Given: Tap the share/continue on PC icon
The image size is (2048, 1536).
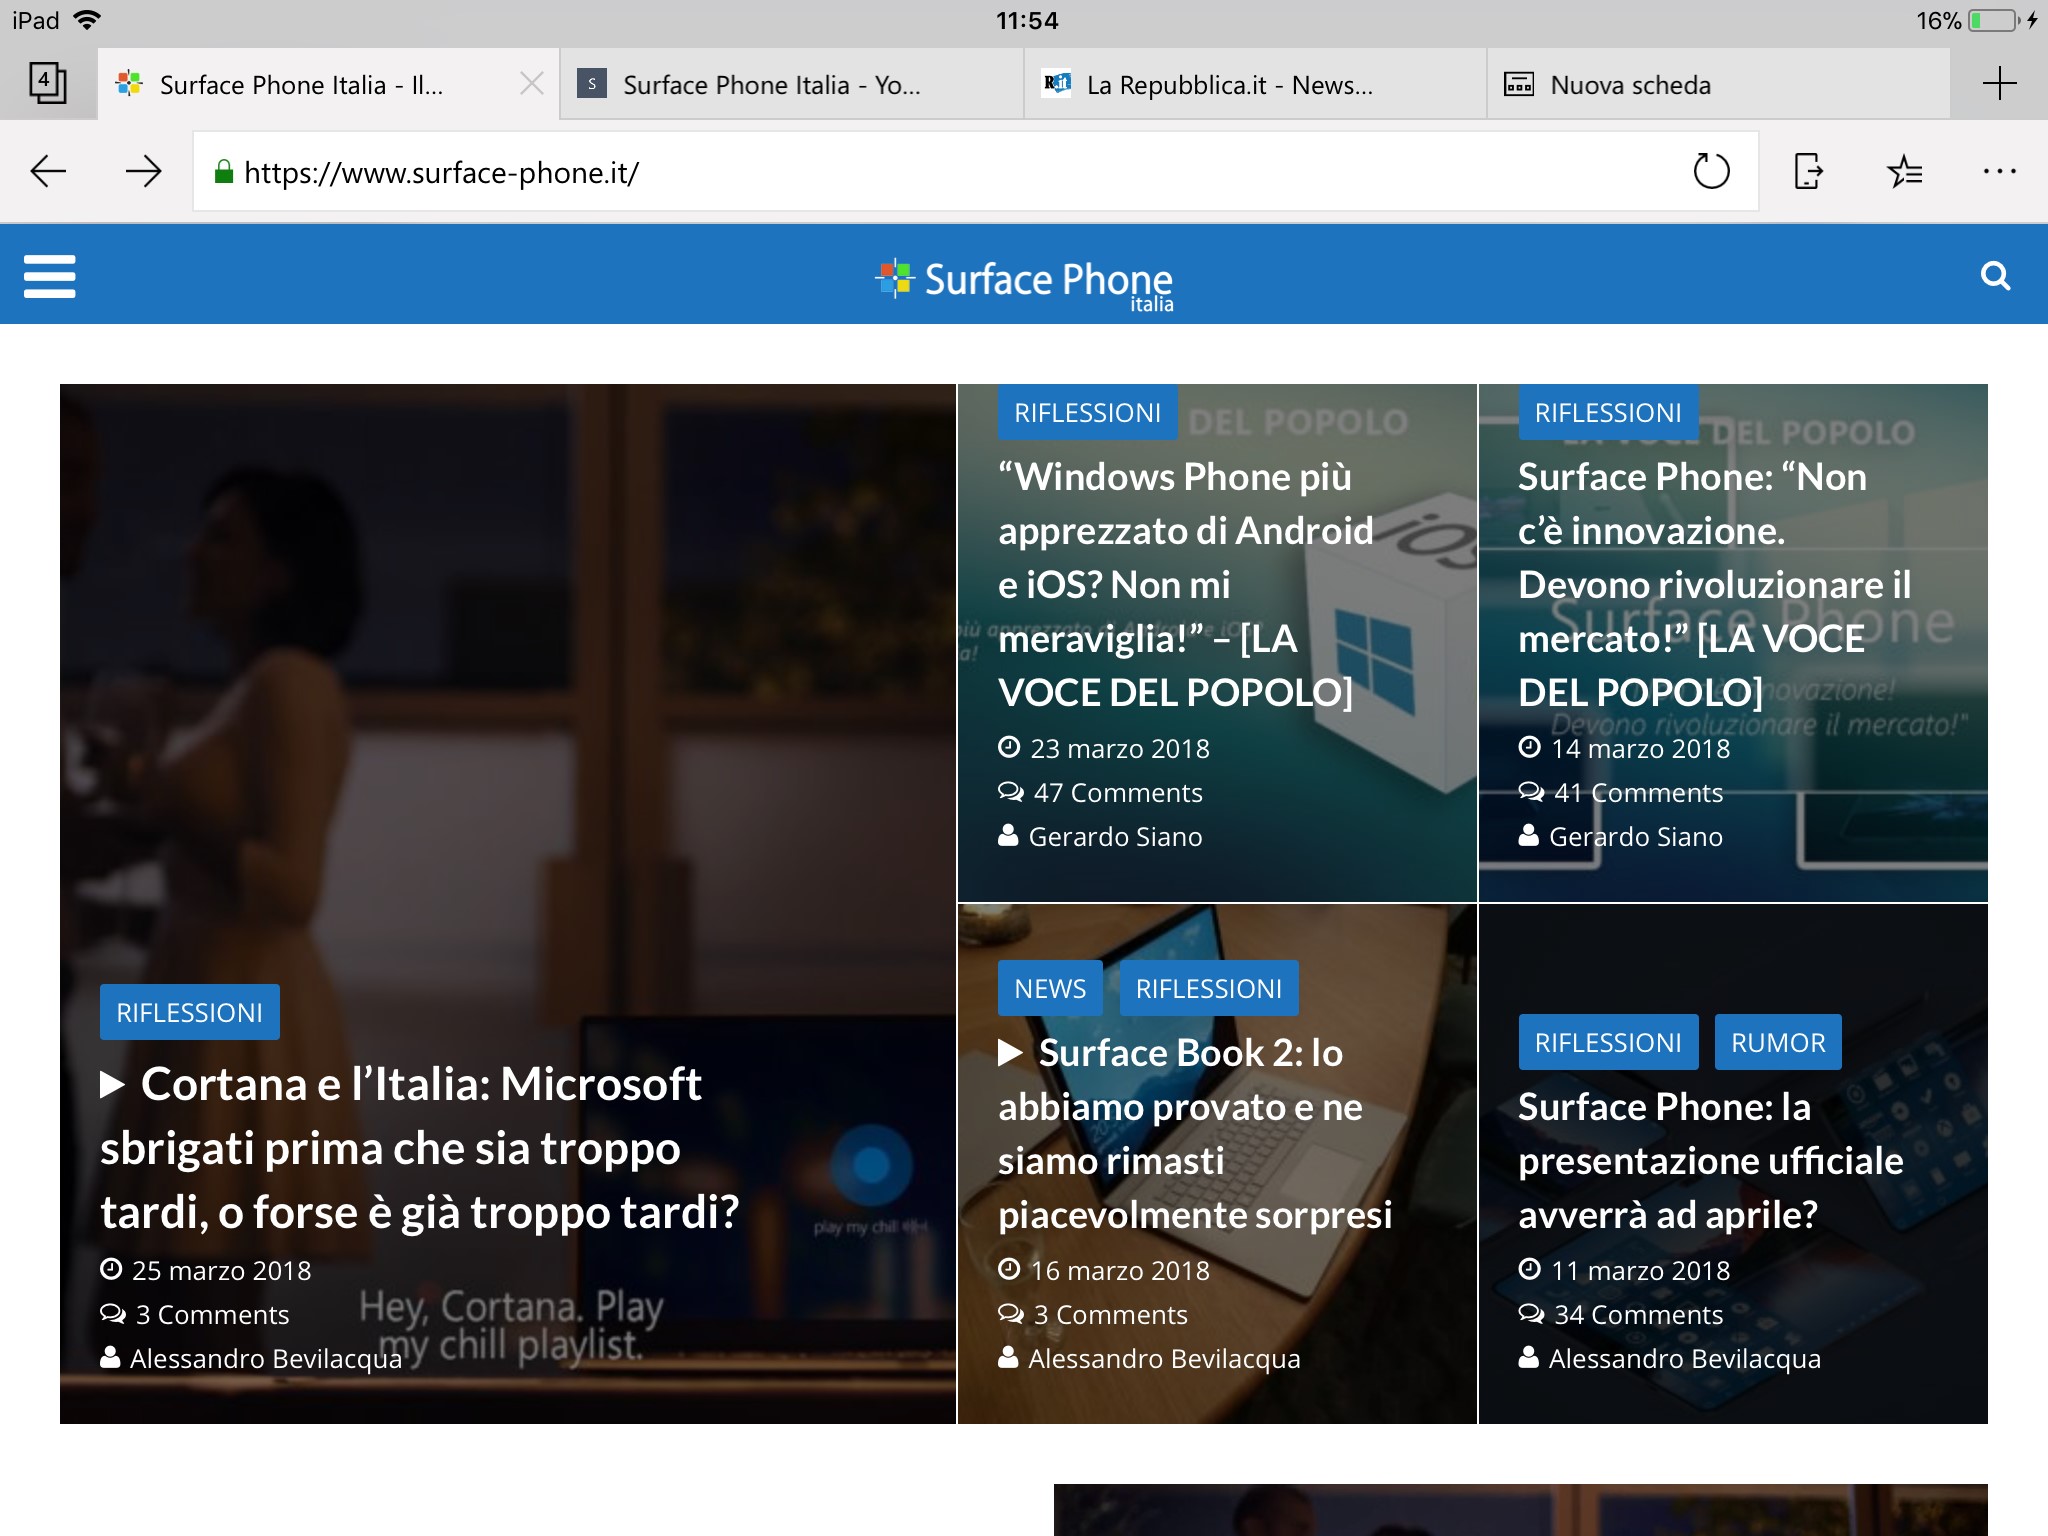Looking at the screenshot, I should [x=1808, y=171].
